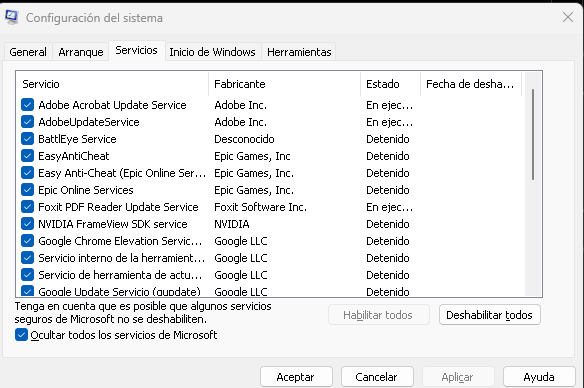Open help with the Ayuda button
This screenshot has width=584, height=388.
pyautogui.click(x=539, y=377)
